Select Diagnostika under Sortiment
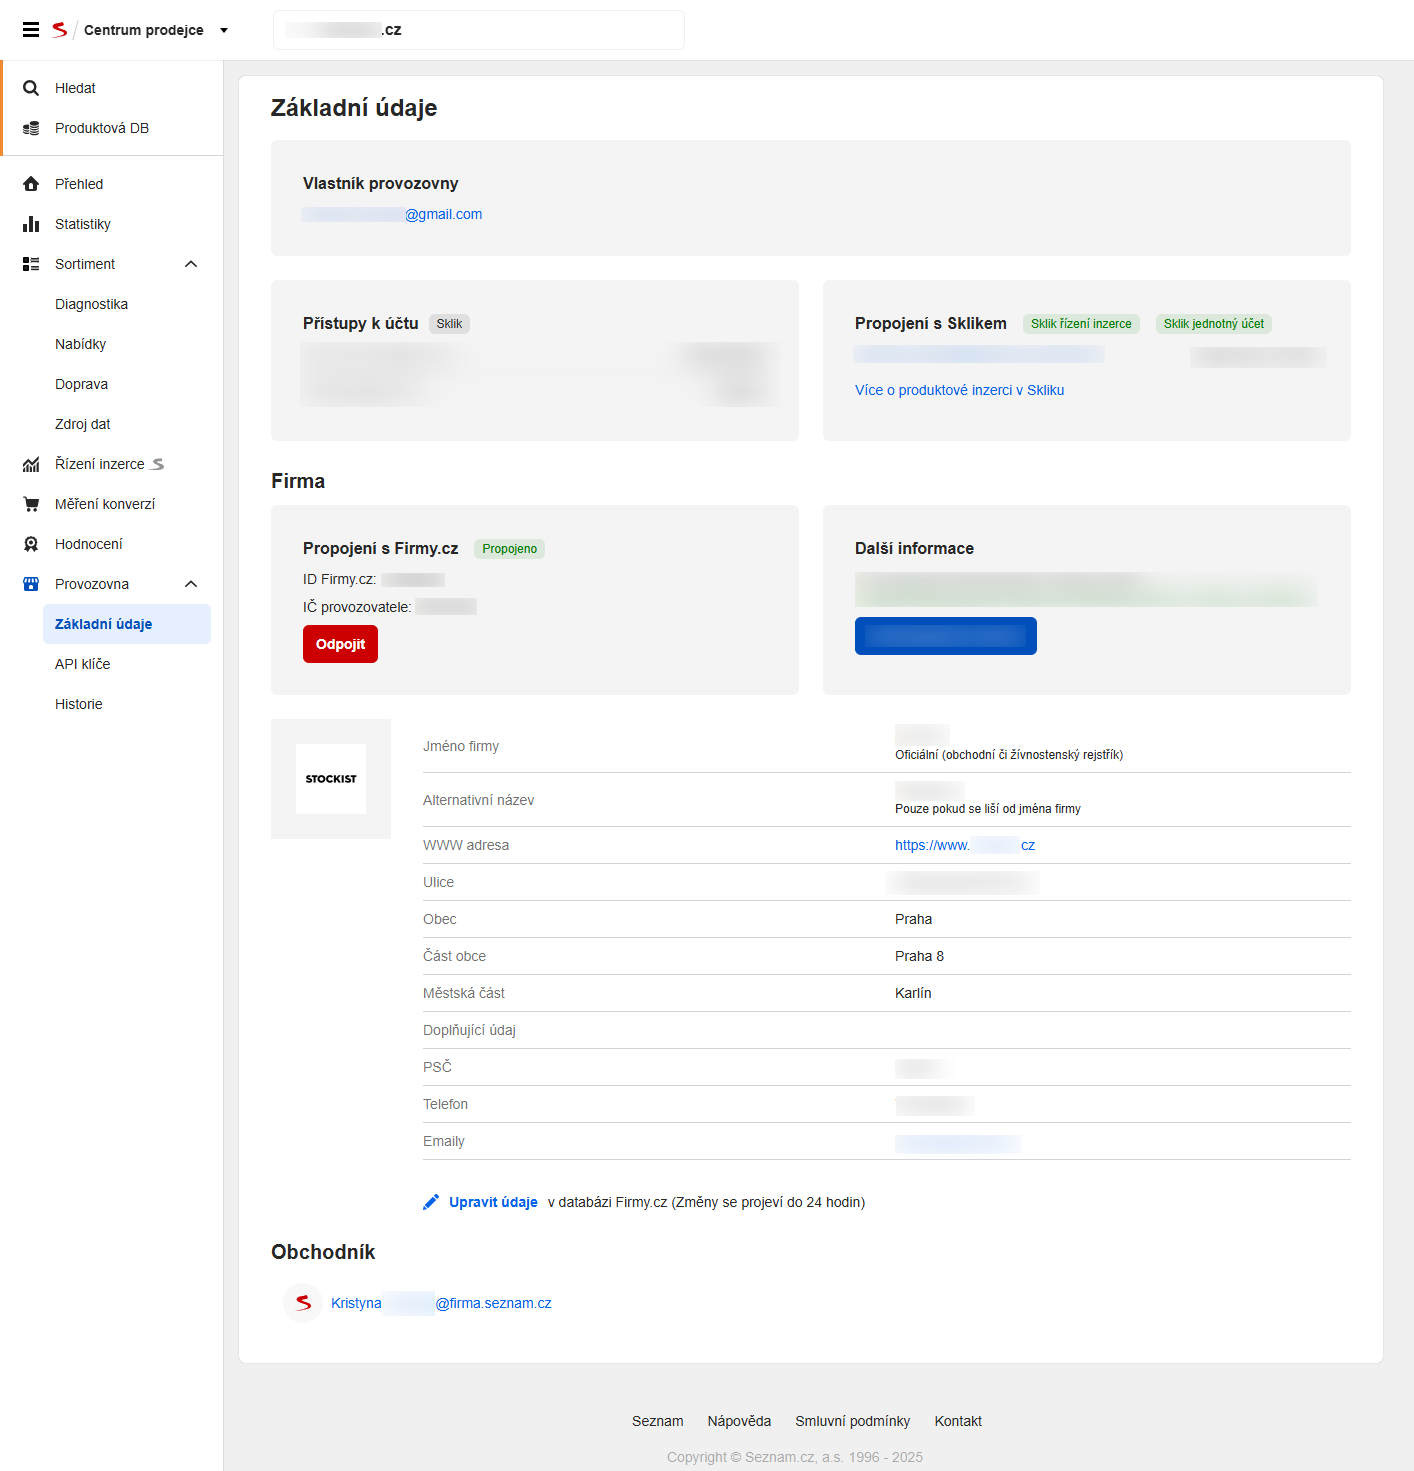This screenshot has width=1414, height=1471. 91,304
